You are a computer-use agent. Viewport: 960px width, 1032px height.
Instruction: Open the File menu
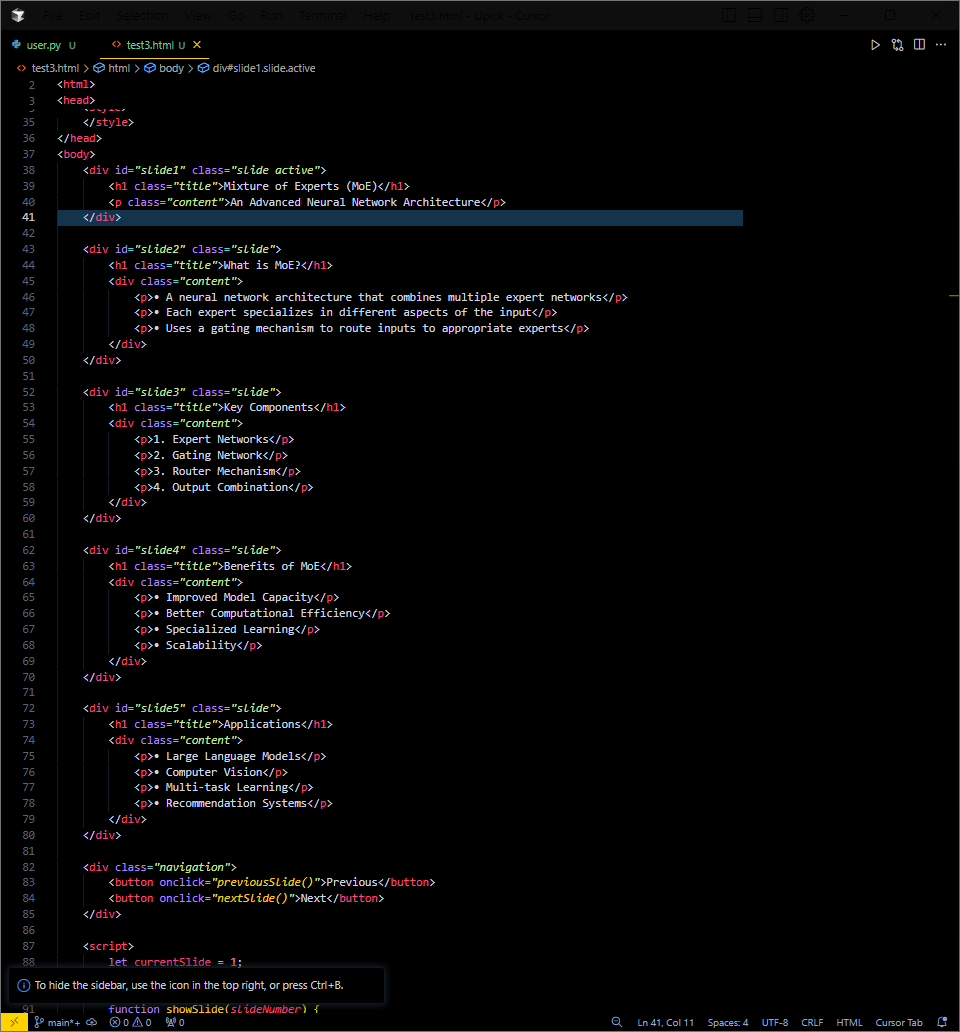point(53,15)
